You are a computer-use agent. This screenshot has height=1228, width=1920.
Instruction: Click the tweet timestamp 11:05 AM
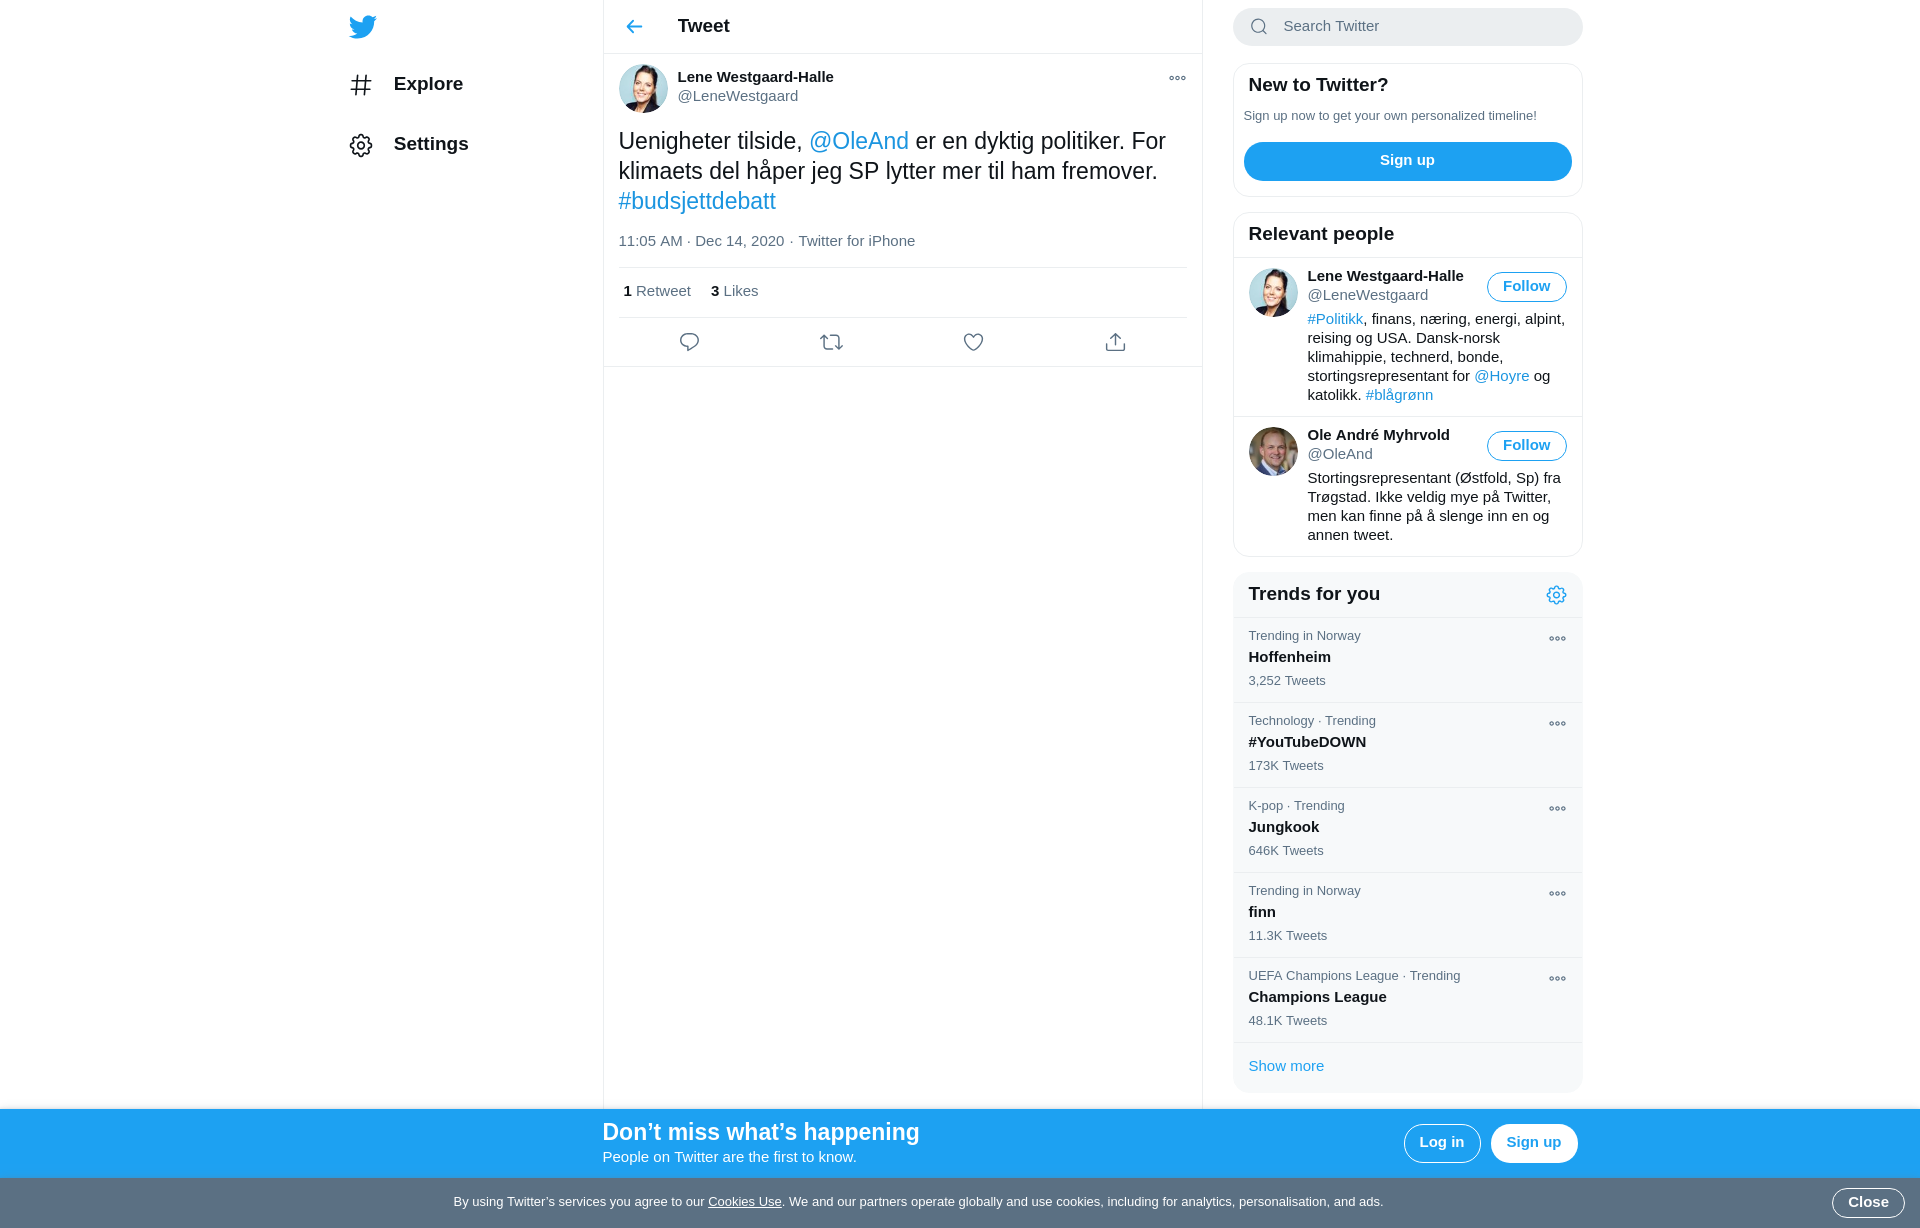701,241
